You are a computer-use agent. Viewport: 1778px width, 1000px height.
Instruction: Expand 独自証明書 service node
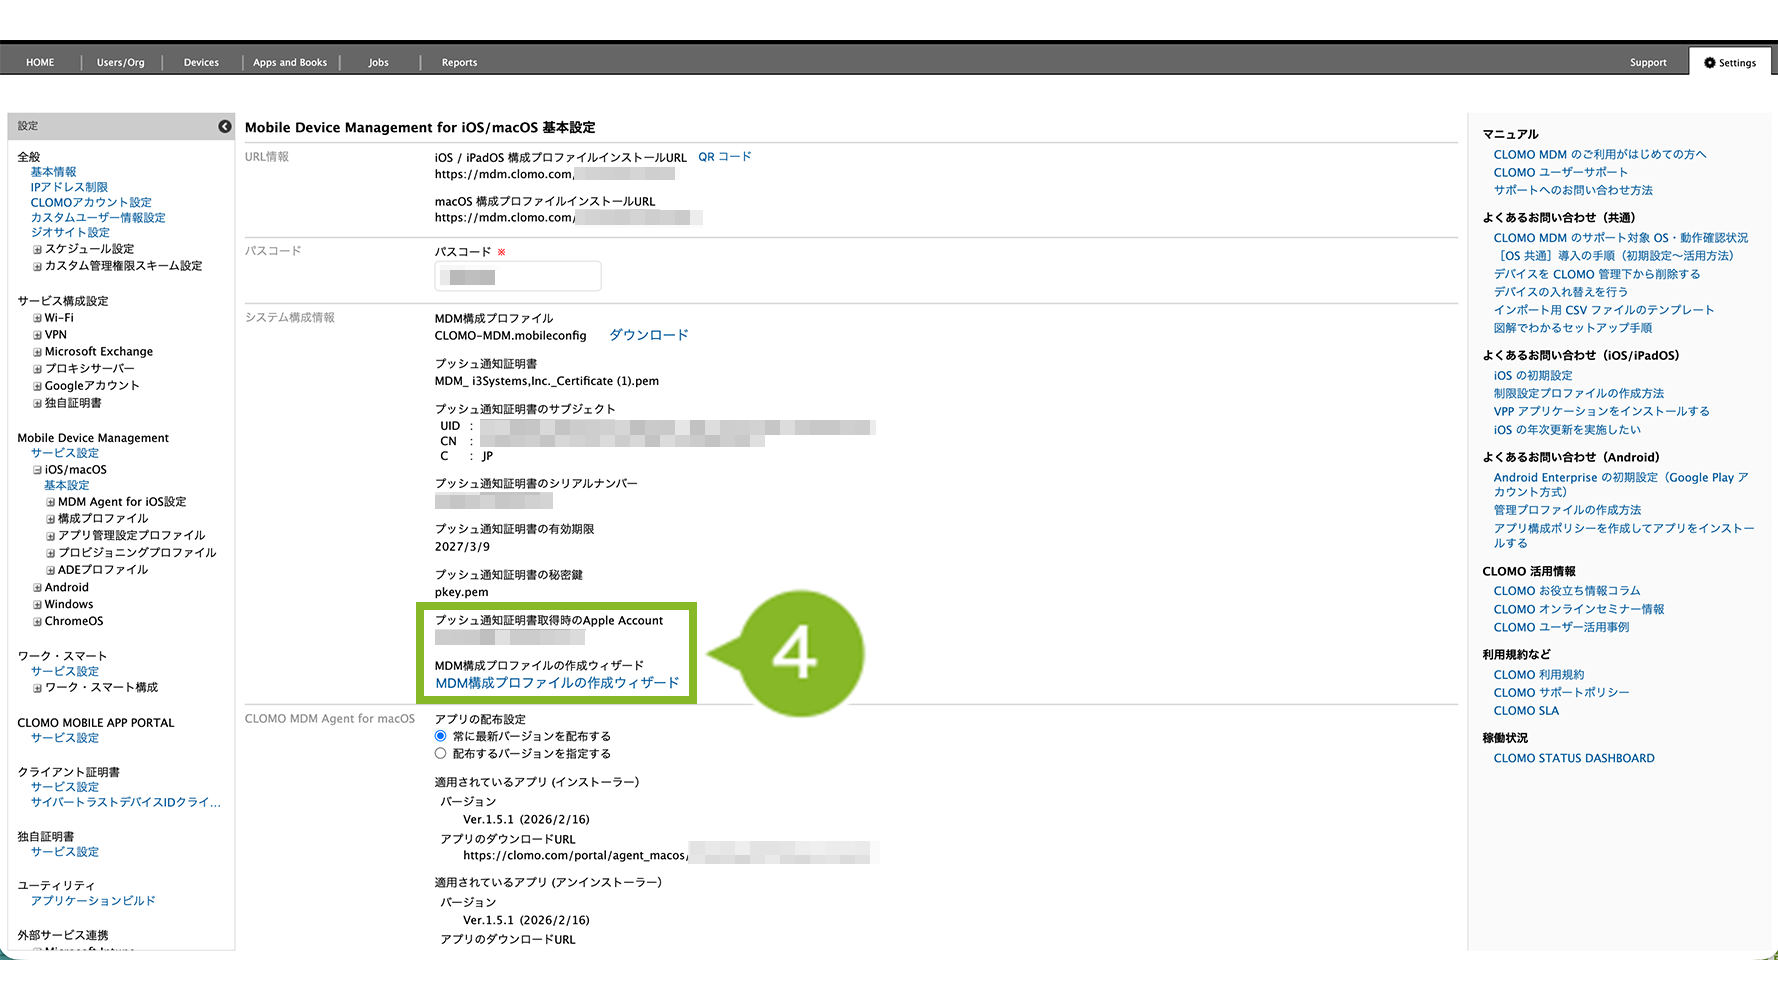coord(37,403)
